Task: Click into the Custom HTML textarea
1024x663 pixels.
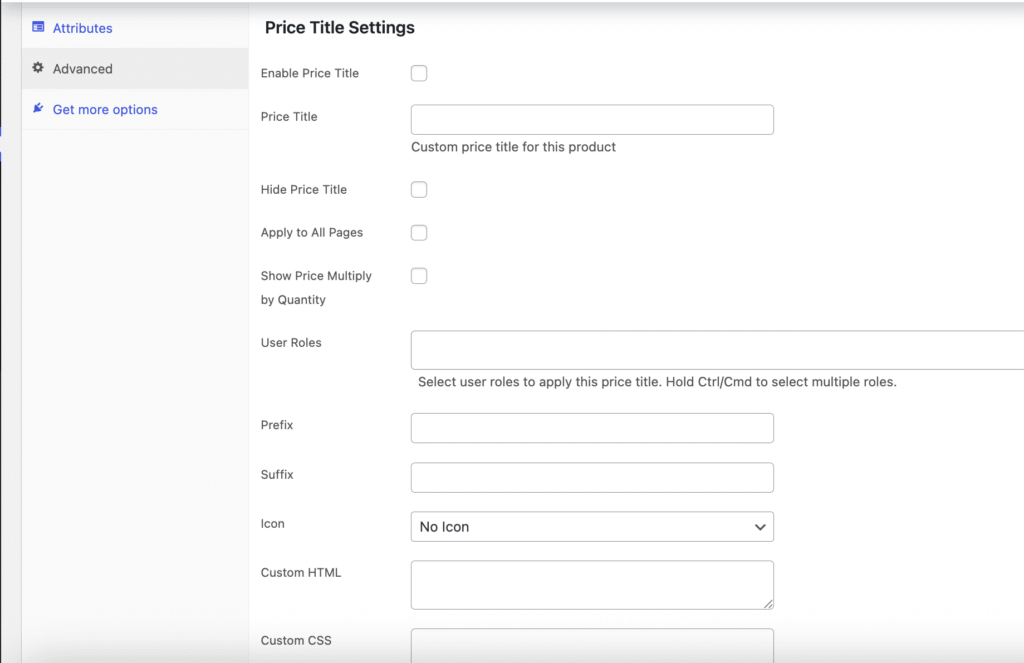Action: click(x=592, y=584)
